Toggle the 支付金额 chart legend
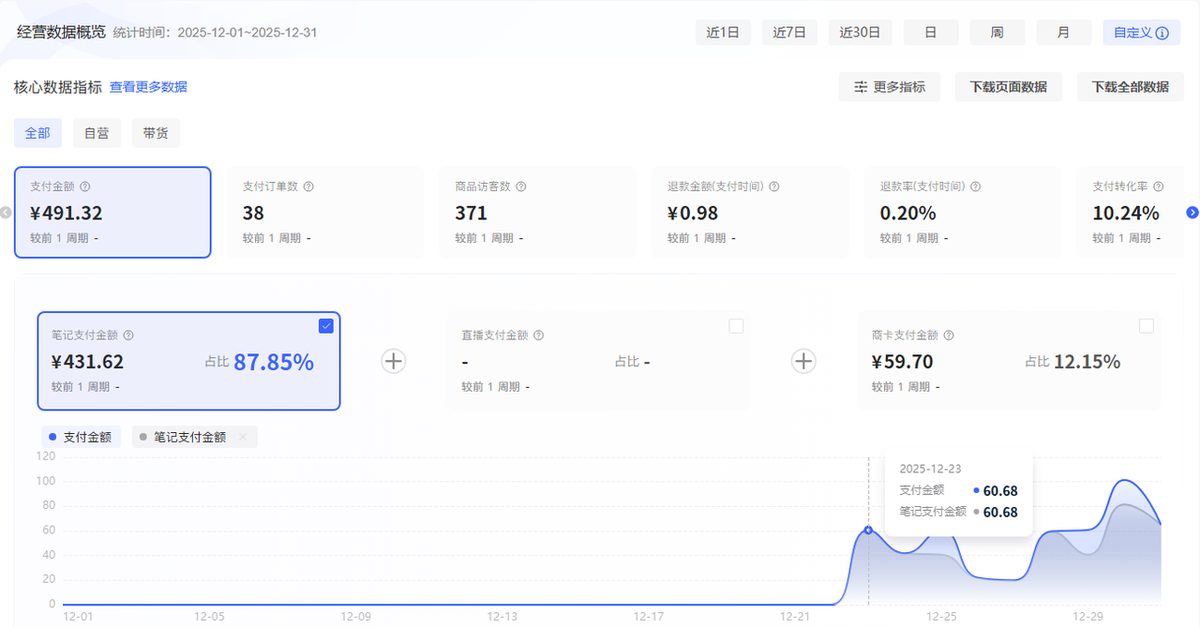 coord(81,437)
